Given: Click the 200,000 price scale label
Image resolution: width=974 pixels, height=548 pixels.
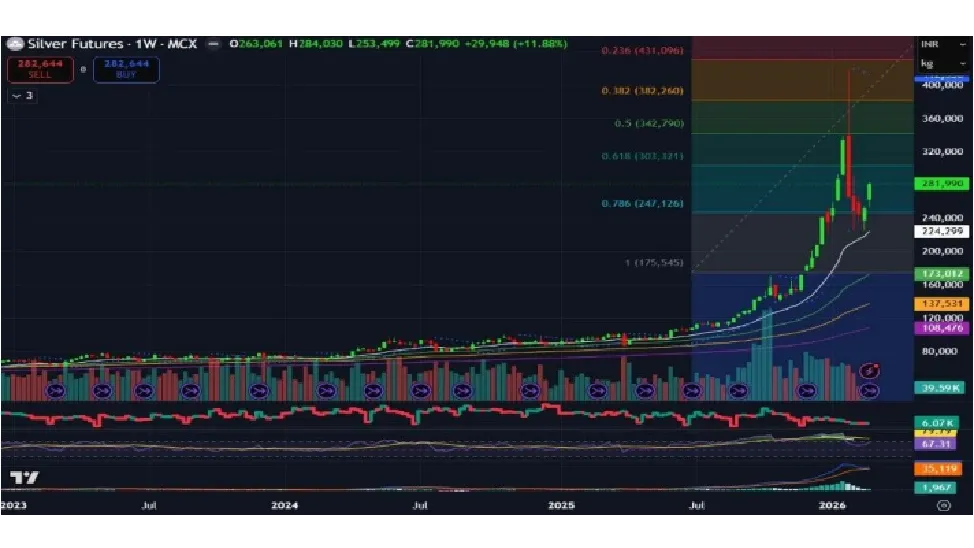Looking at the screenshot, I should click(x=942, y=251).
